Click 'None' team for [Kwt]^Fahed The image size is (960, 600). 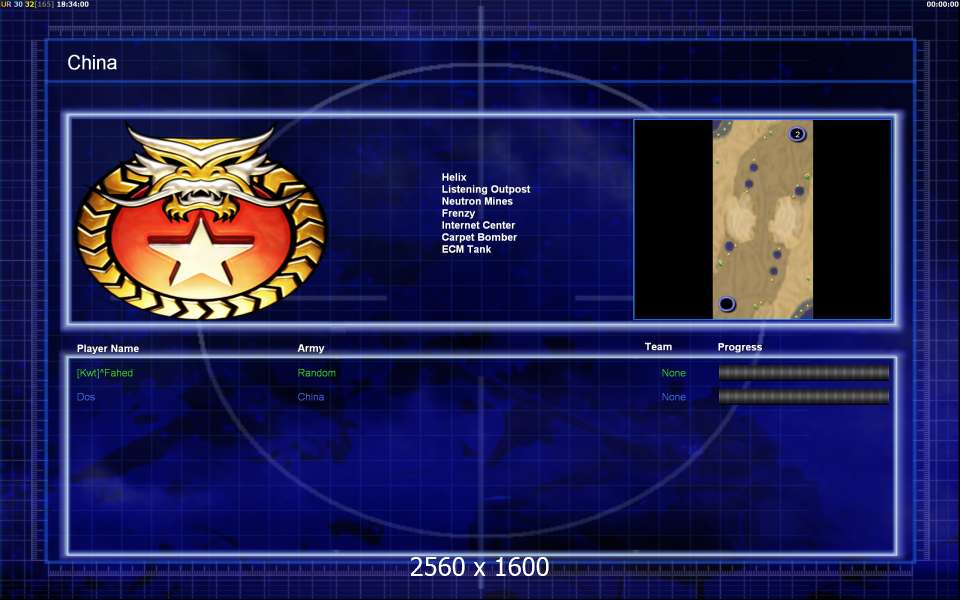(x=673, y=373)
